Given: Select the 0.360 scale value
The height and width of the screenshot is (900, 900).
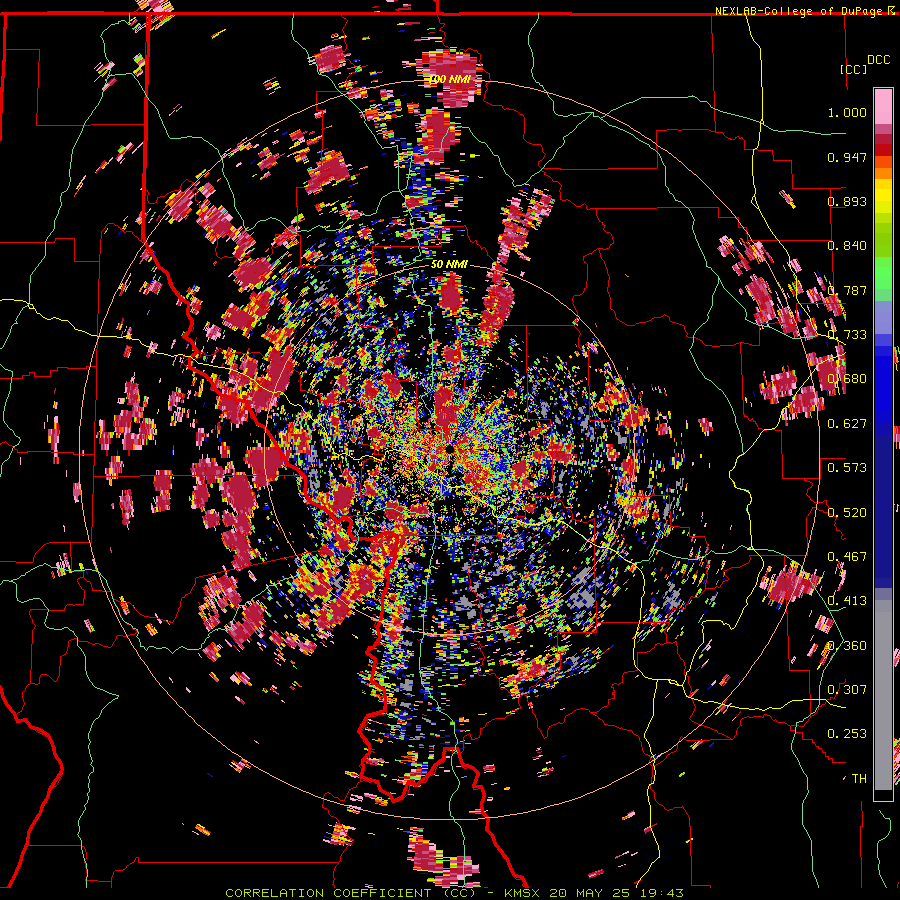Looking at the screenshot, I should click(x=847, y=646).
